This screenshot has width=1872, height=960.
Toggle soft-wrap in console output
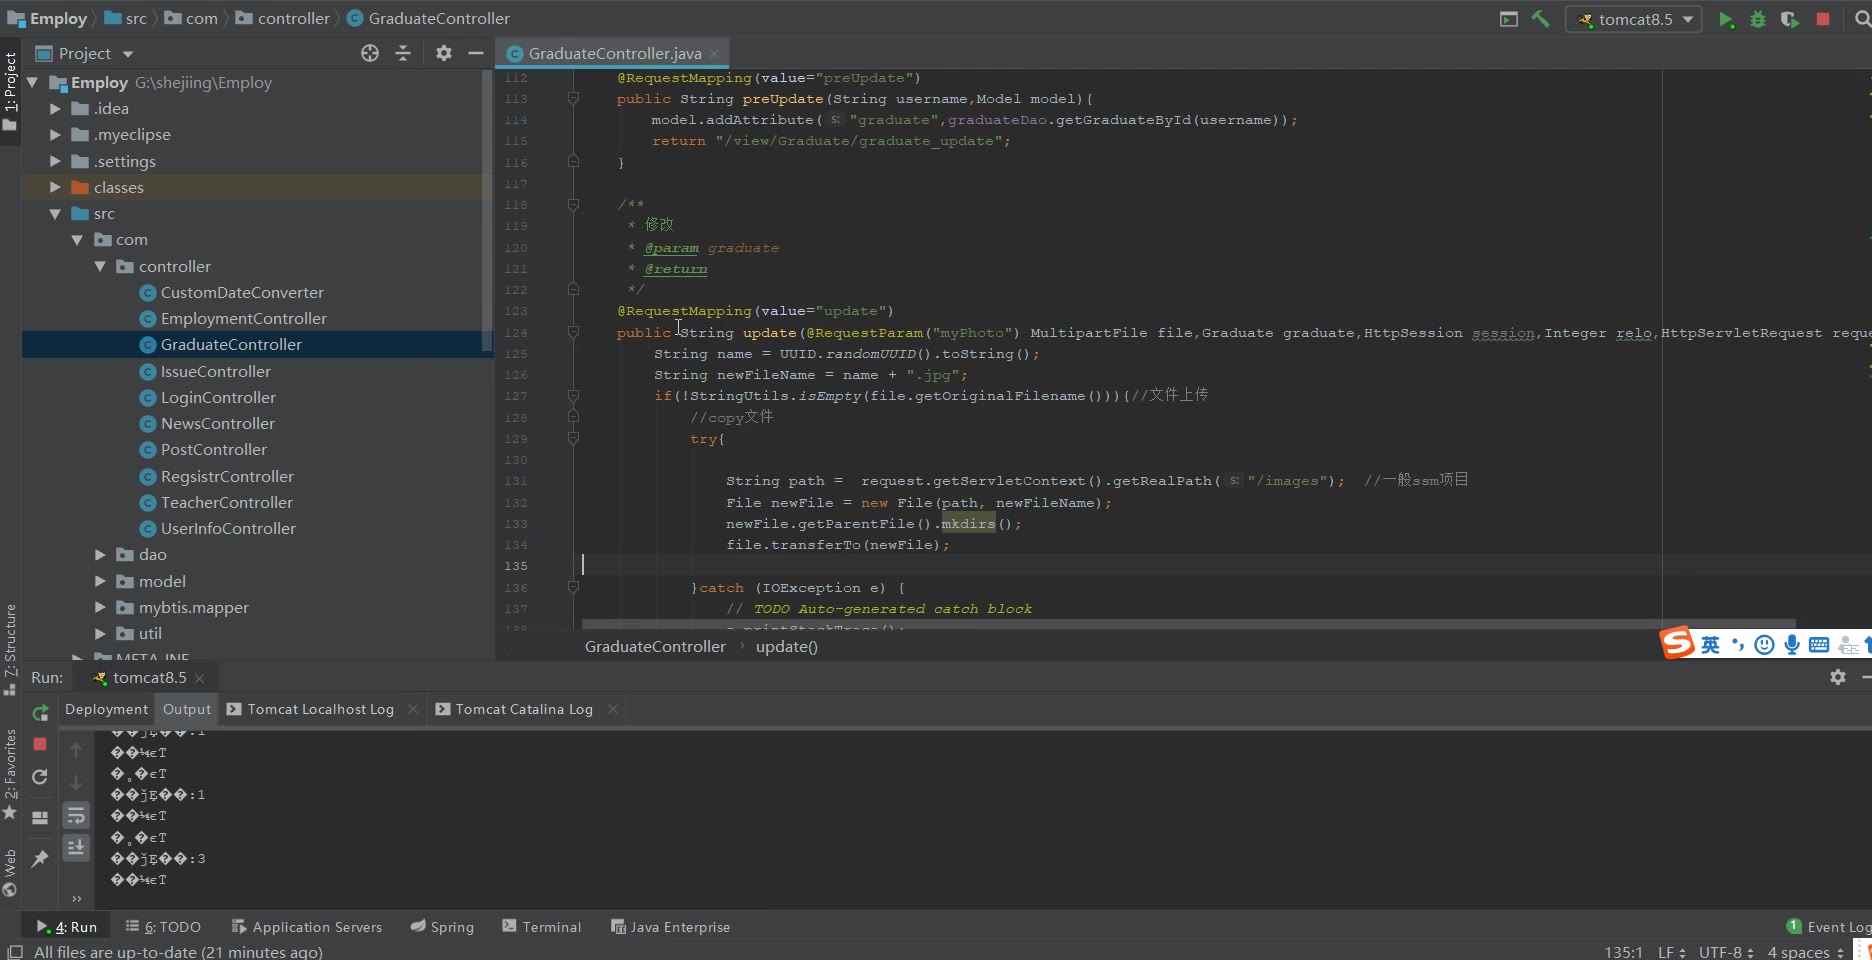(x=76, y=816)
